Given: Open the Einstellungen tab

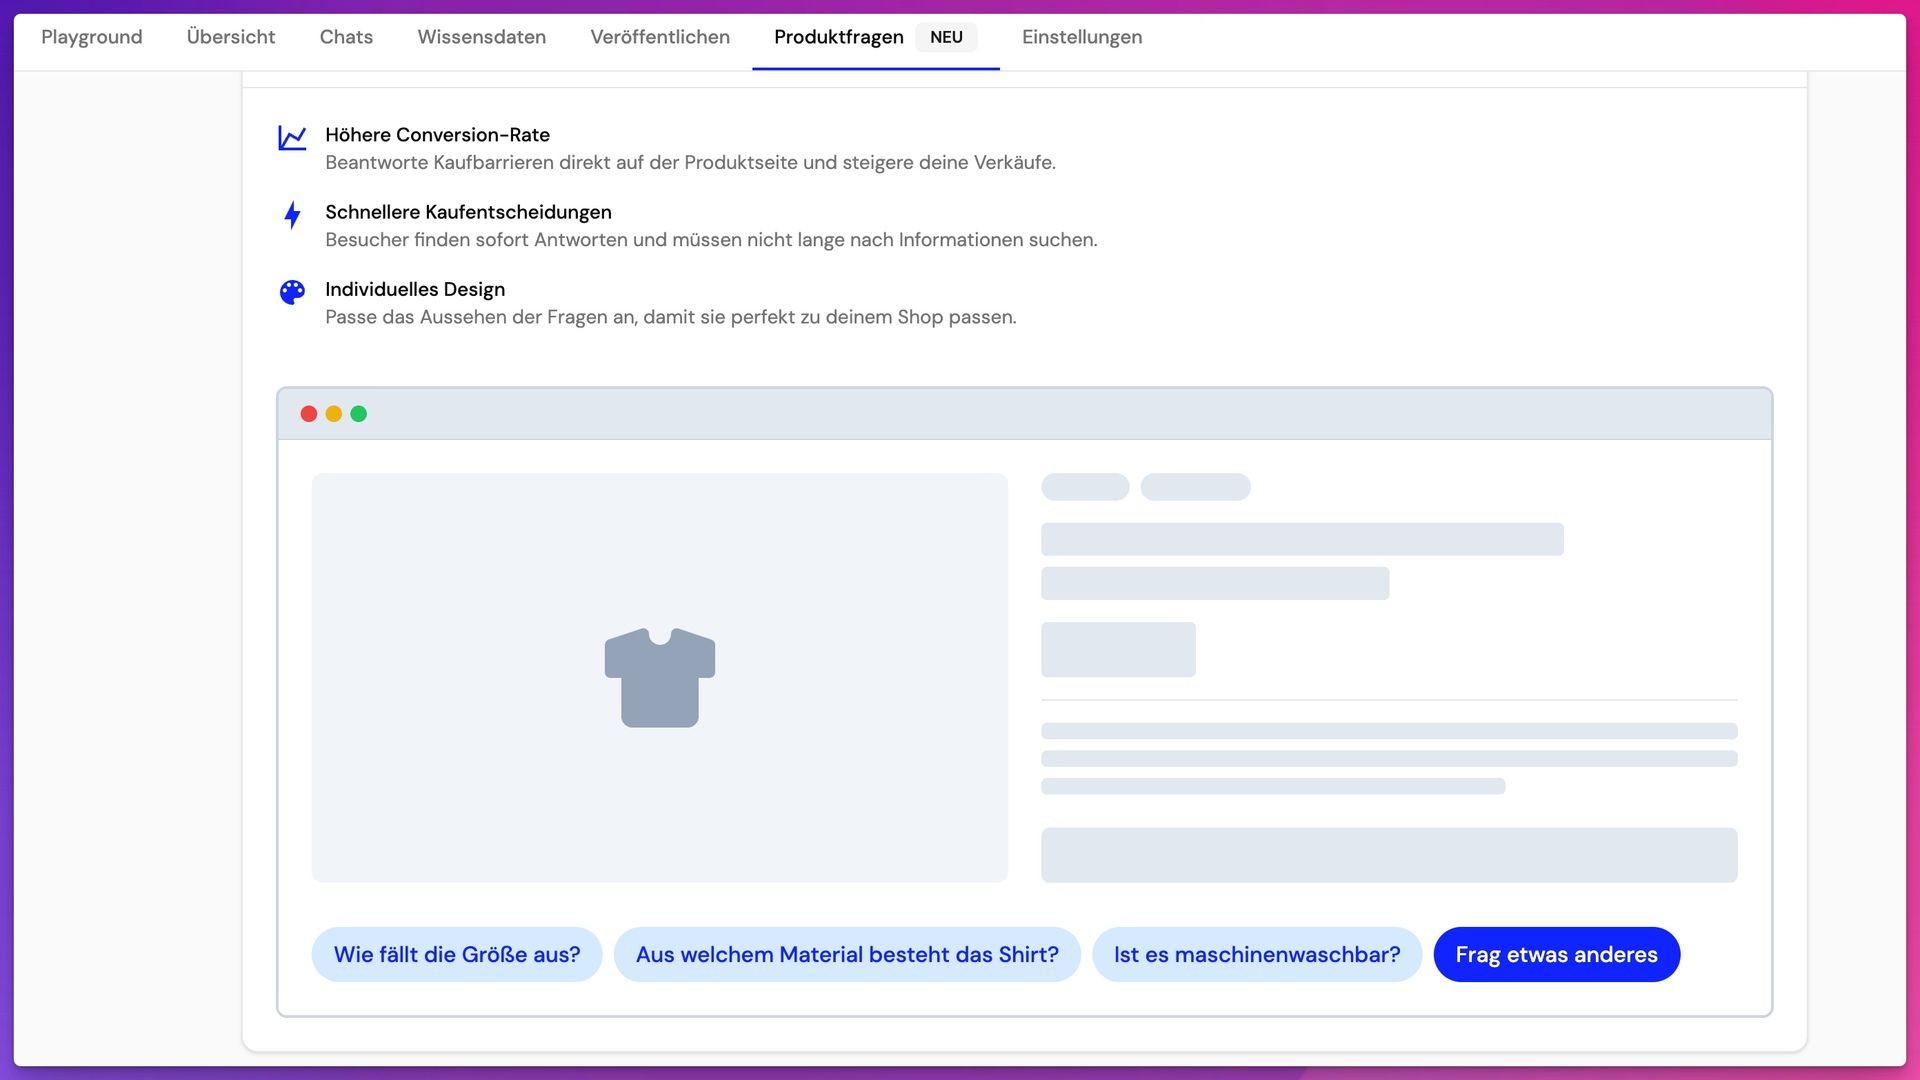Looking at the screenshot, I should click(x=1082, y=37).
